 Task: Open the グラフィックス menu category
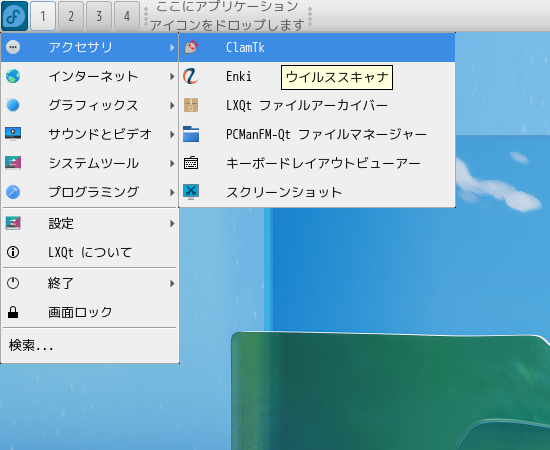(90, 105)
